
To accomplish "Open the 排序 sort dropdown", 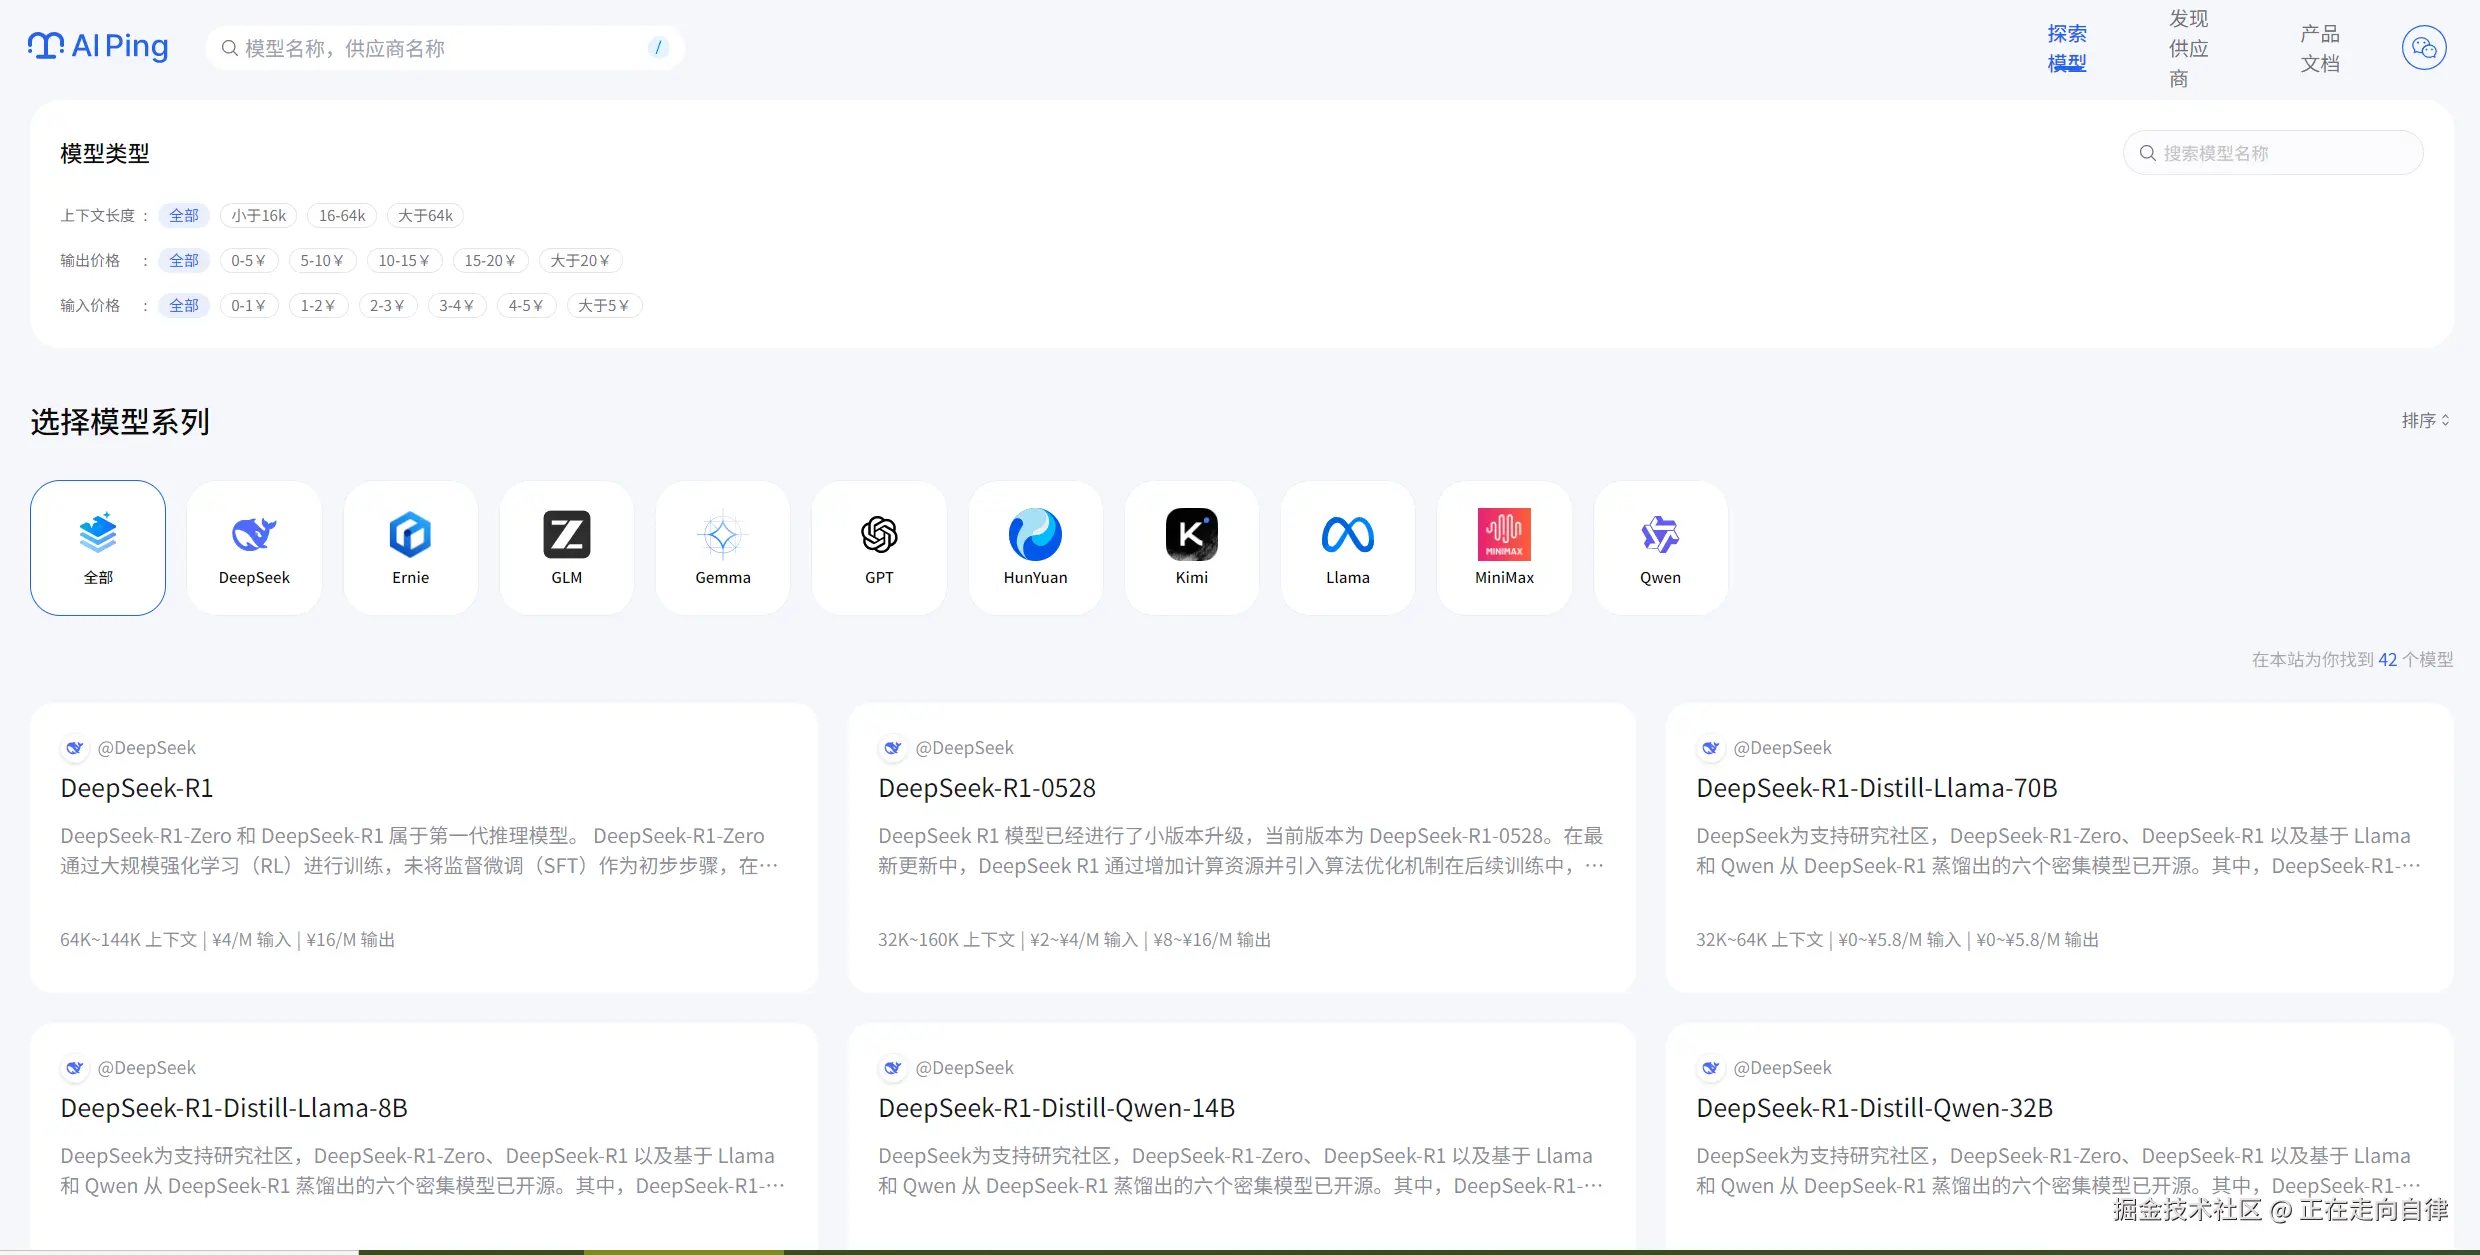I will click(2425, 421).
